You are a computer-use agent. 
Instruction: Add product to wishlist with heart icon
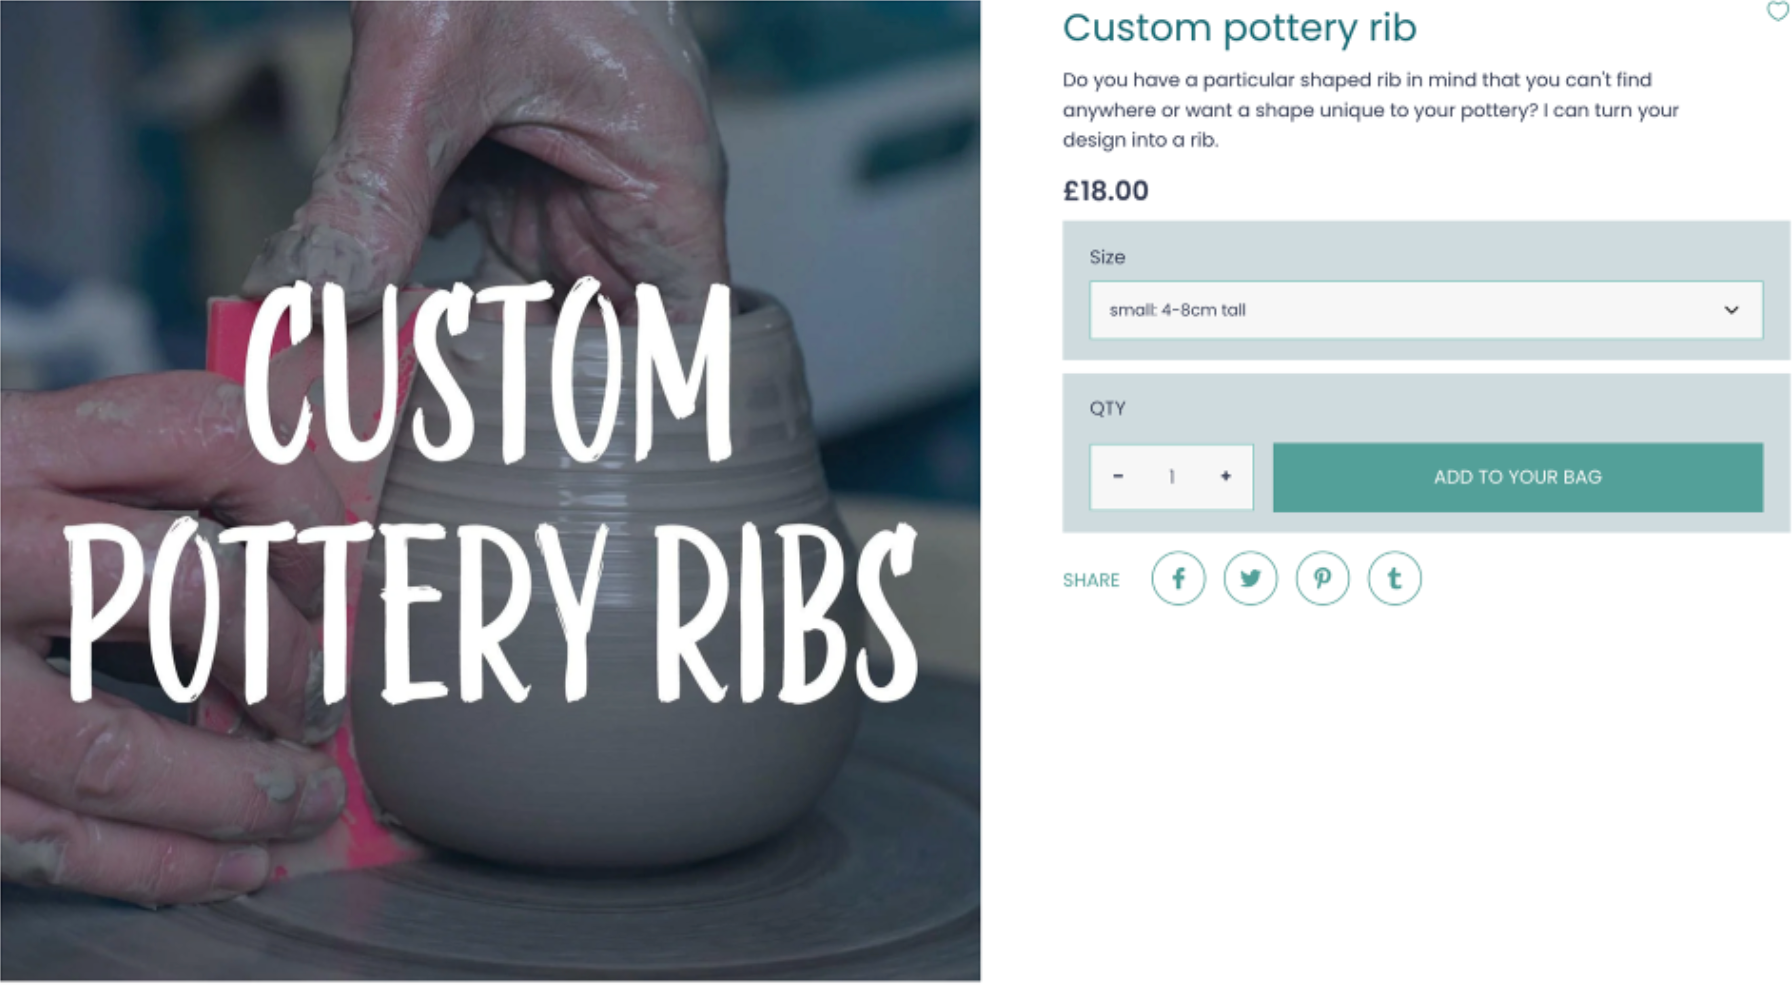1777,11
